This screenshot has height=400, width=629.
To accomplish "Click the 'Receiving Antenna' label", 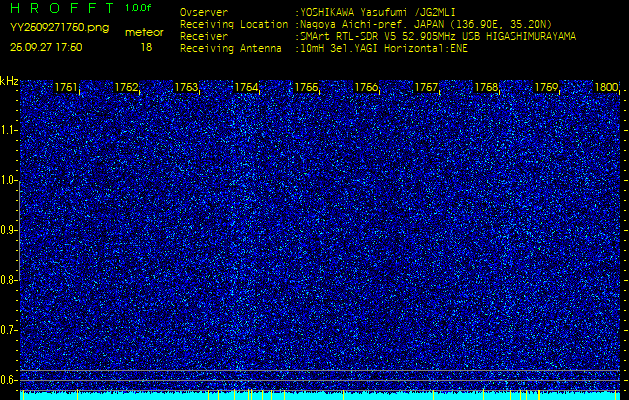I will tap(231, 49).
